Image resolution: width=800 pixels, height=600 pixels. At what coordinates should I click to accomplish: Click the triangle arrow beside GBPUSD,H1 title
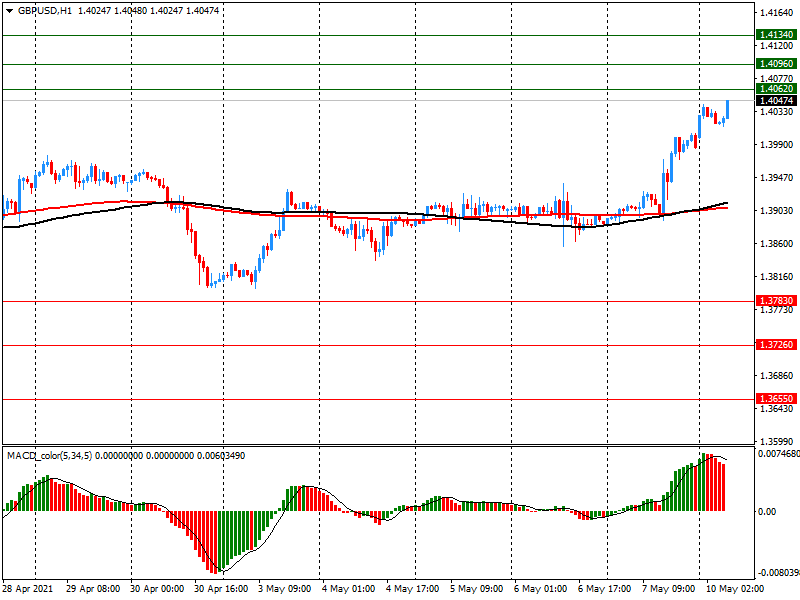point(8,10)
